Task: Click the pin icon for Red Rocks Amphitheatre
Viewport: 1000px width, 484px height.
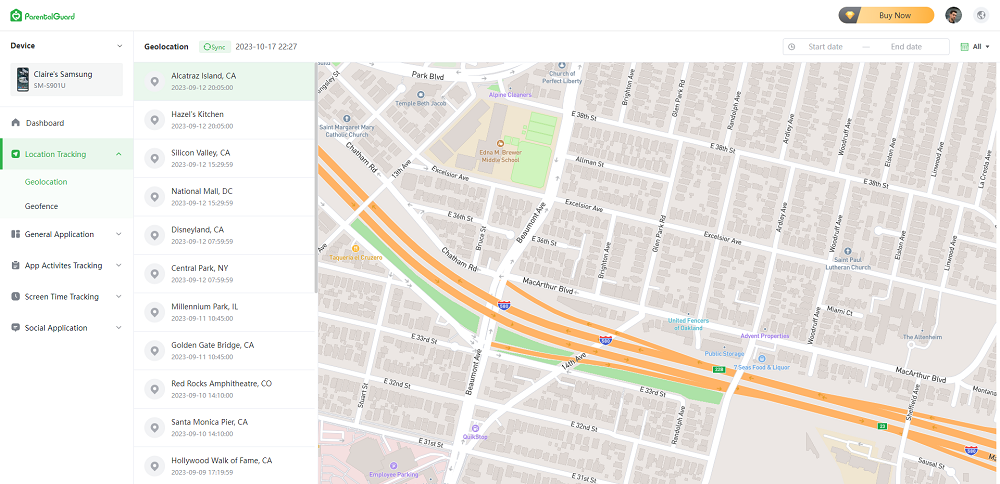Action: (x=154, y=389)
